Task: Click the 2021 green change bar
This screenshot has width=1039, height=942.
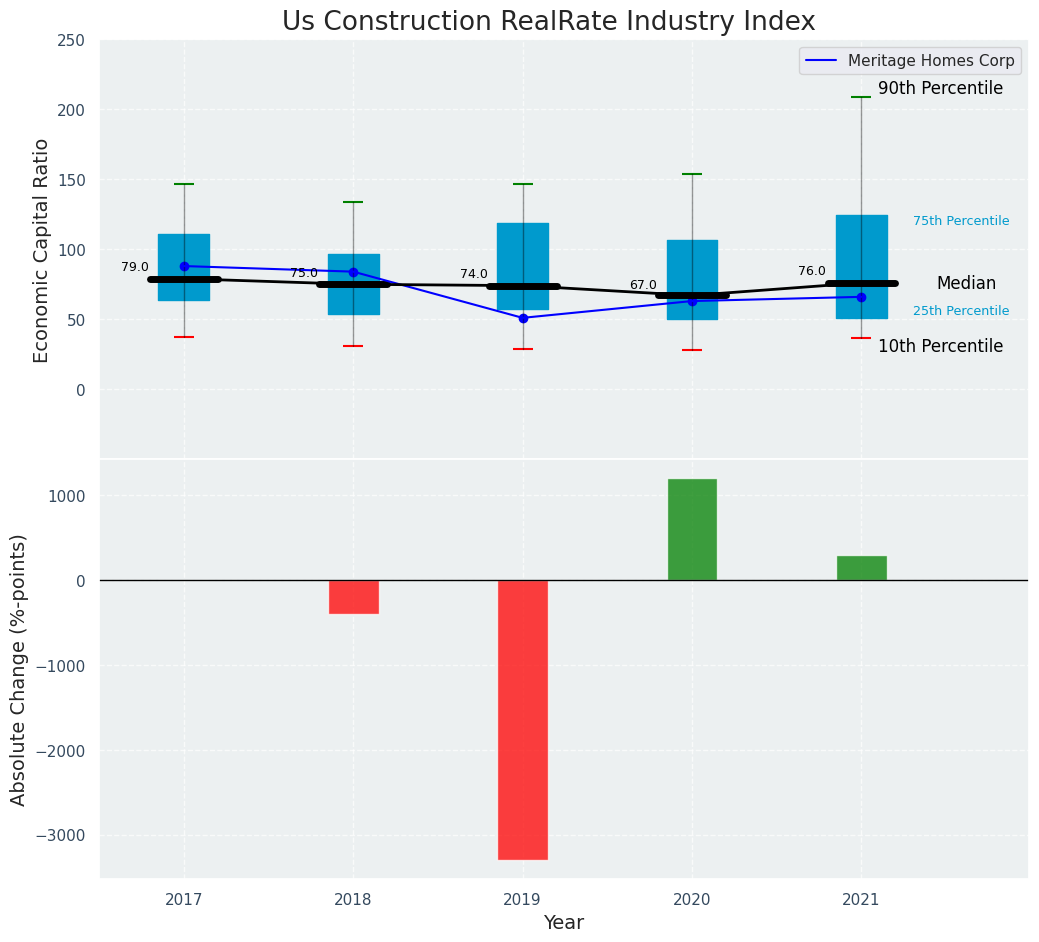Action: (x=861, y=568)
